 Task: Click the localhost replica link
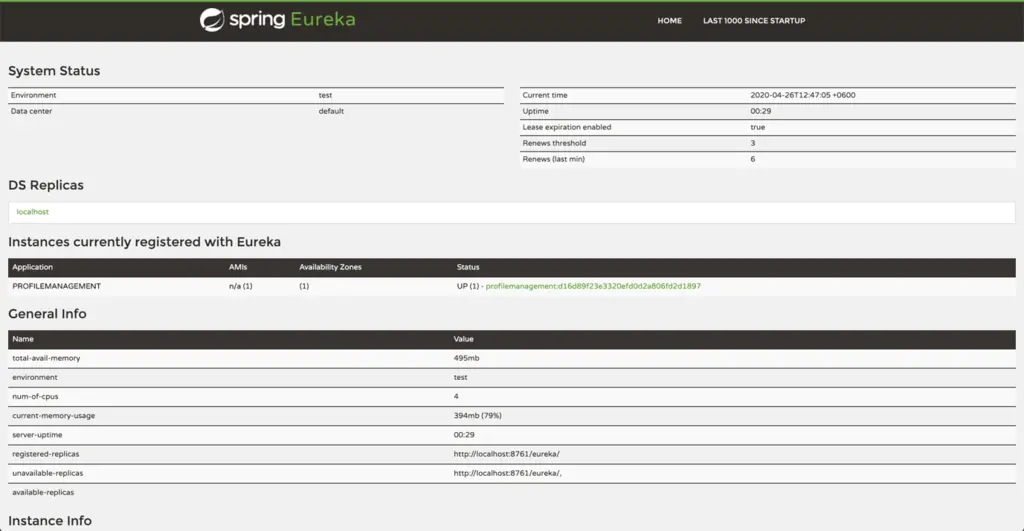[33, 212]
